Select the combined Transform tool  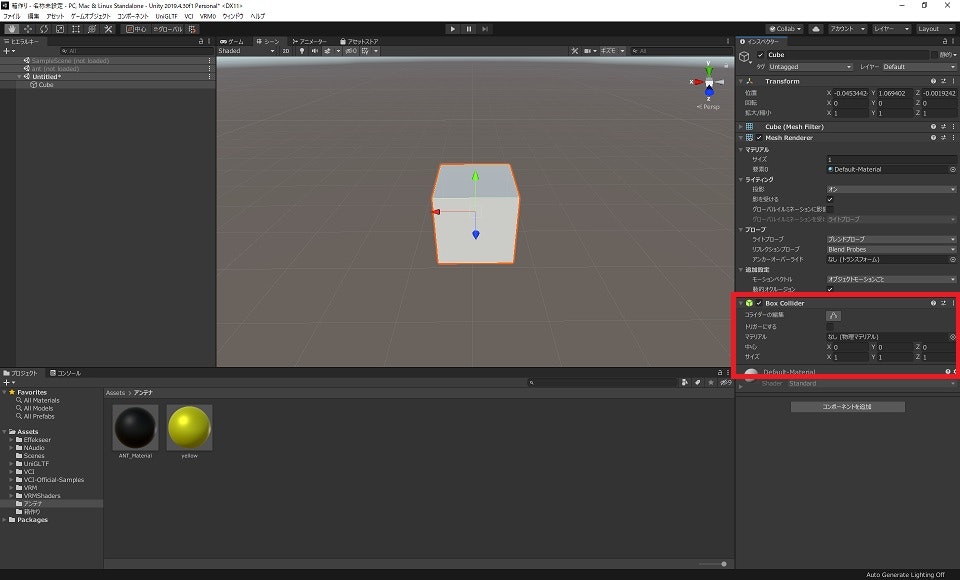(x=92, y=29)
